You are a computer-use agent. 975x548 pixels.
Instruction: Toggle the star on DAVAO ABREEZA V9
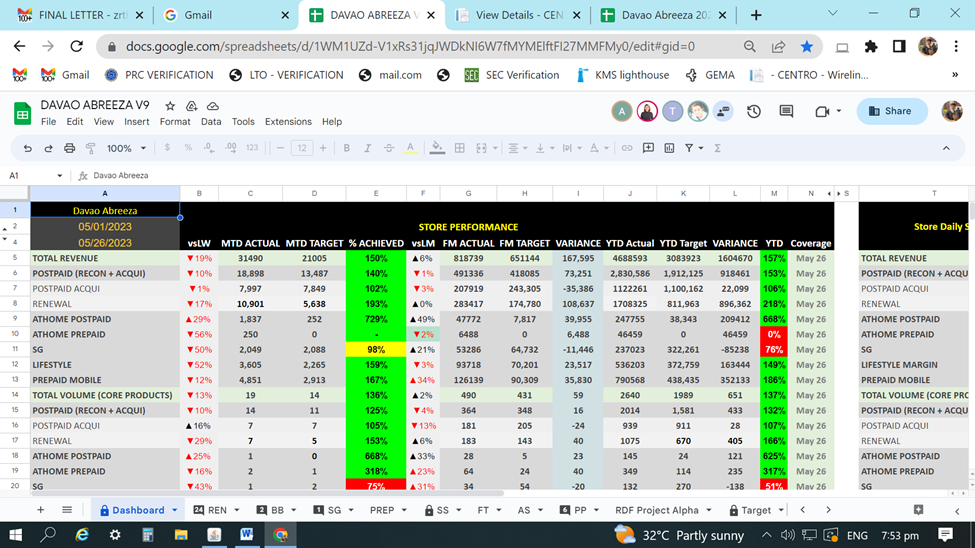pos(170,106)
